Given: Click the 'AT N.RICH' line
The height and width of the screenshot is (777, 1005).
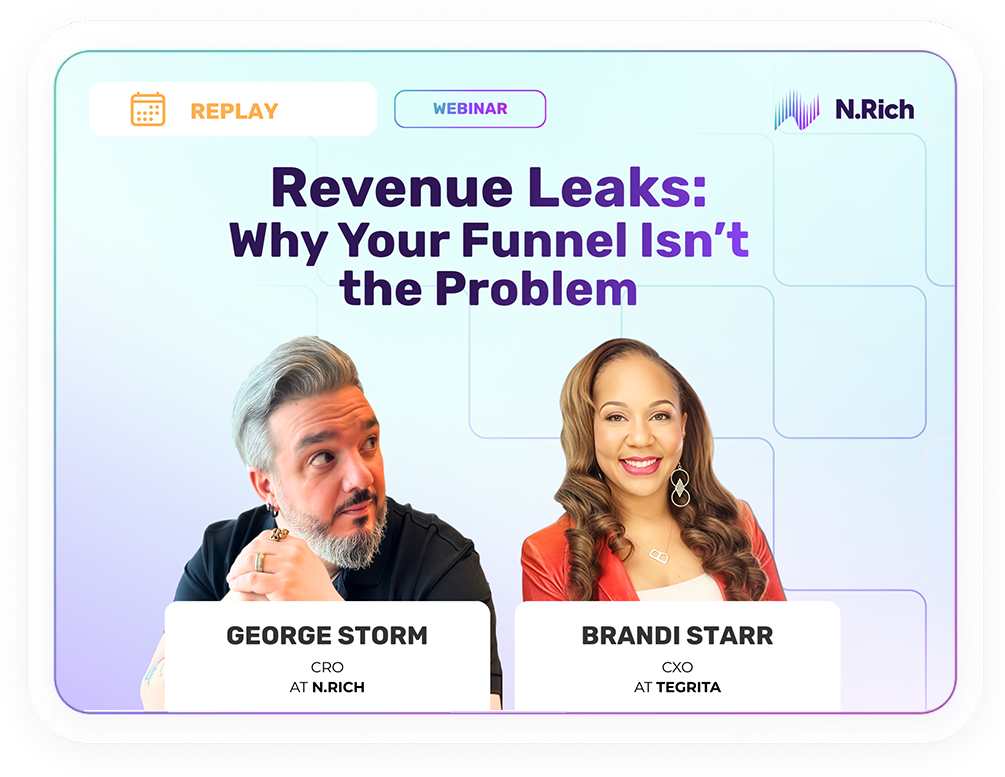Looking at the screenshot, I should (327, 687).
